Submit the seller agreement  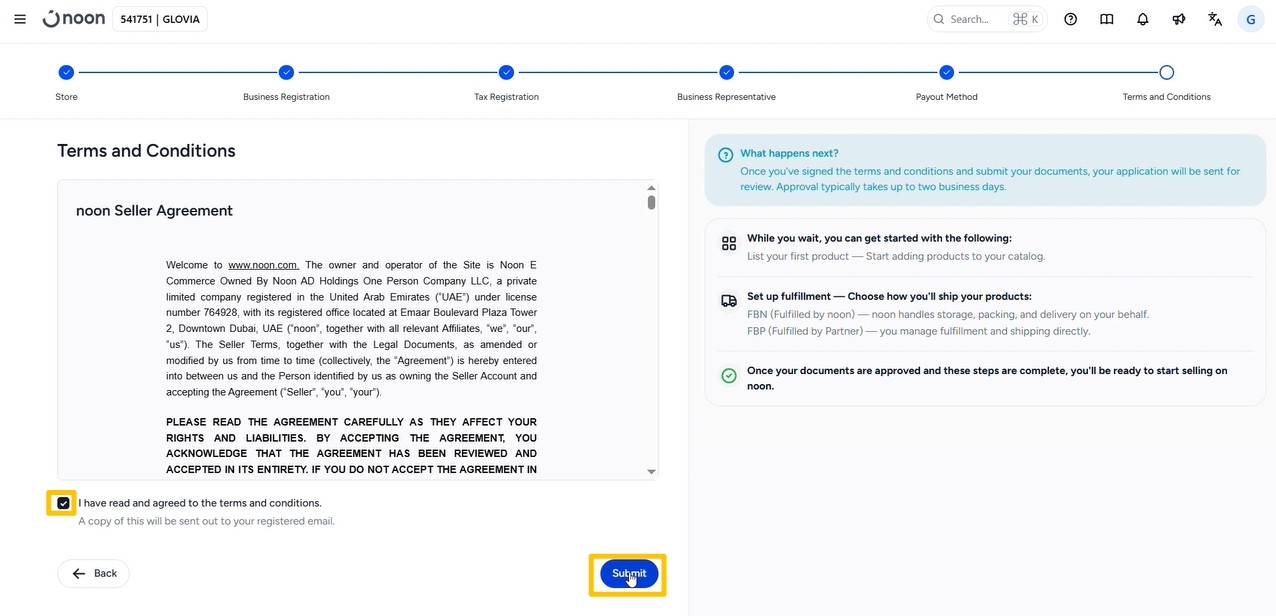(x=629, y=573)
